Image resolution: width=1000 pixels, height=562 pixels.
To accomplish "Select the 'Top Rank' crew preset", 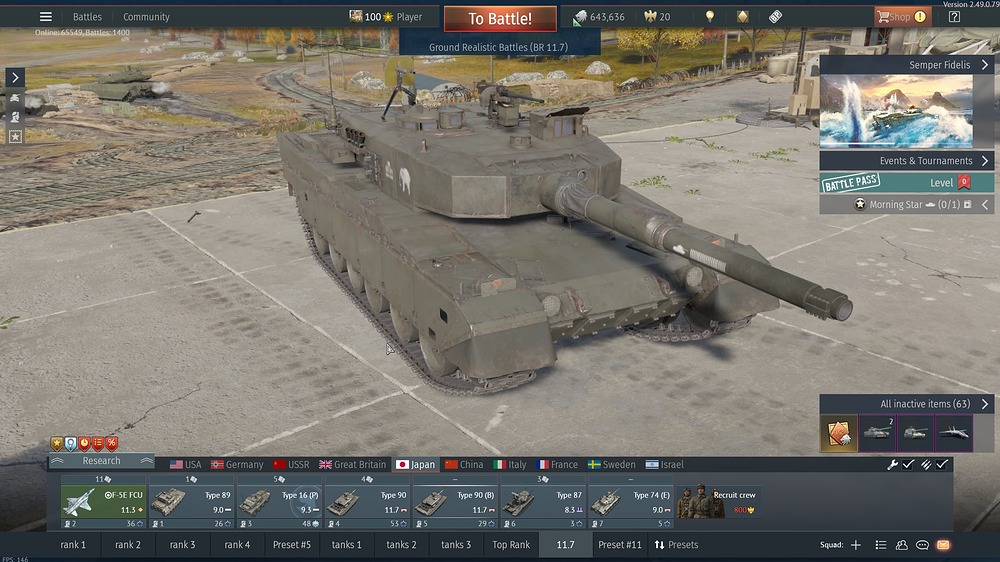I will pyautogui.click(x=511, y=545).
